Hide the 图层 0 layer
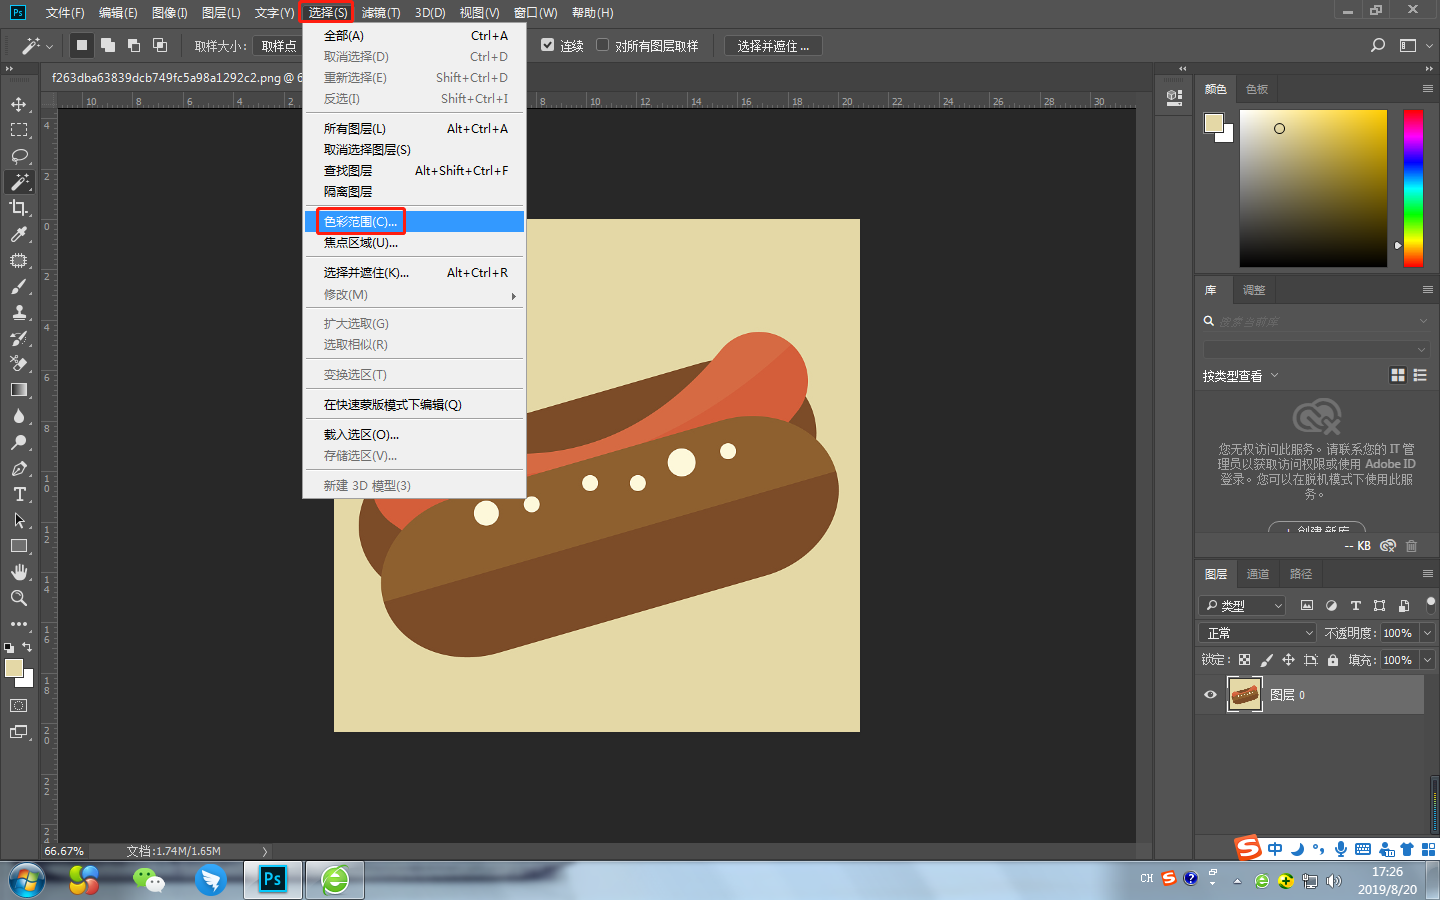The image size is (1440, 900). click(x=1210, y=694)
